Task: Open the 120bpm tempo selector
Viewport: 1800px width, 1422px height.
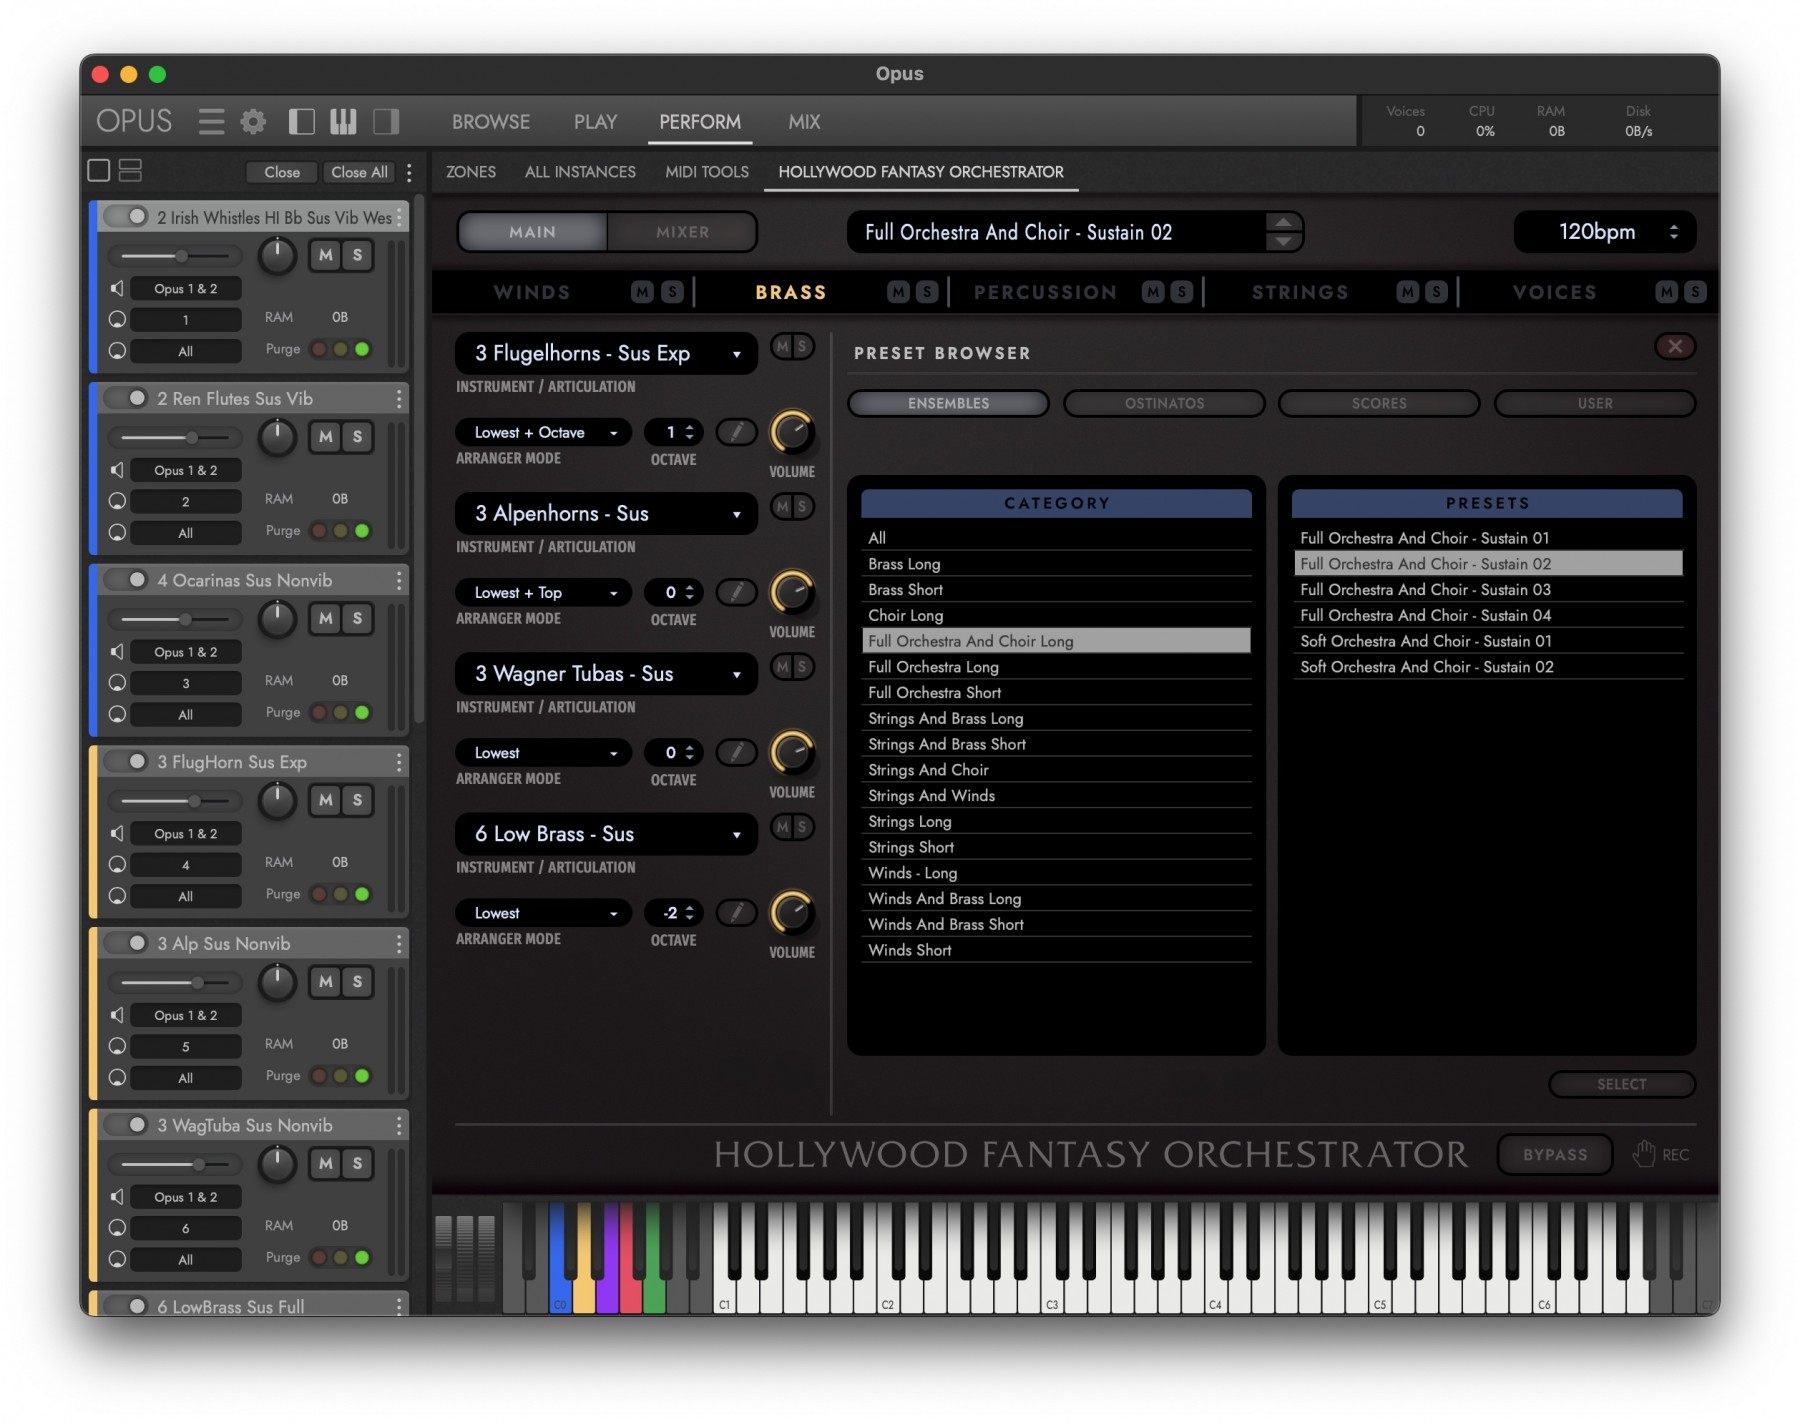Action: pyautogui.click(x=1605, y=232)
